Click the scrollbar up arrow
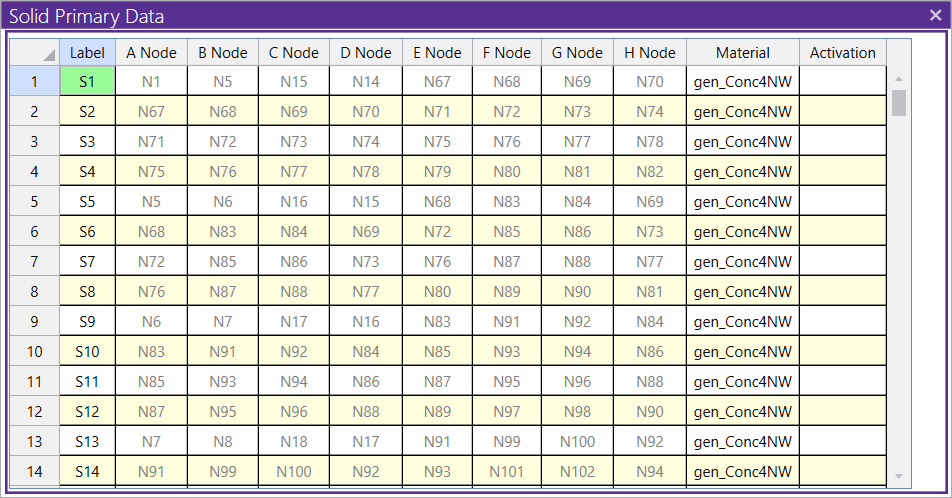The image size is (952, 498). pyautogui.click(x=898, y=79)
